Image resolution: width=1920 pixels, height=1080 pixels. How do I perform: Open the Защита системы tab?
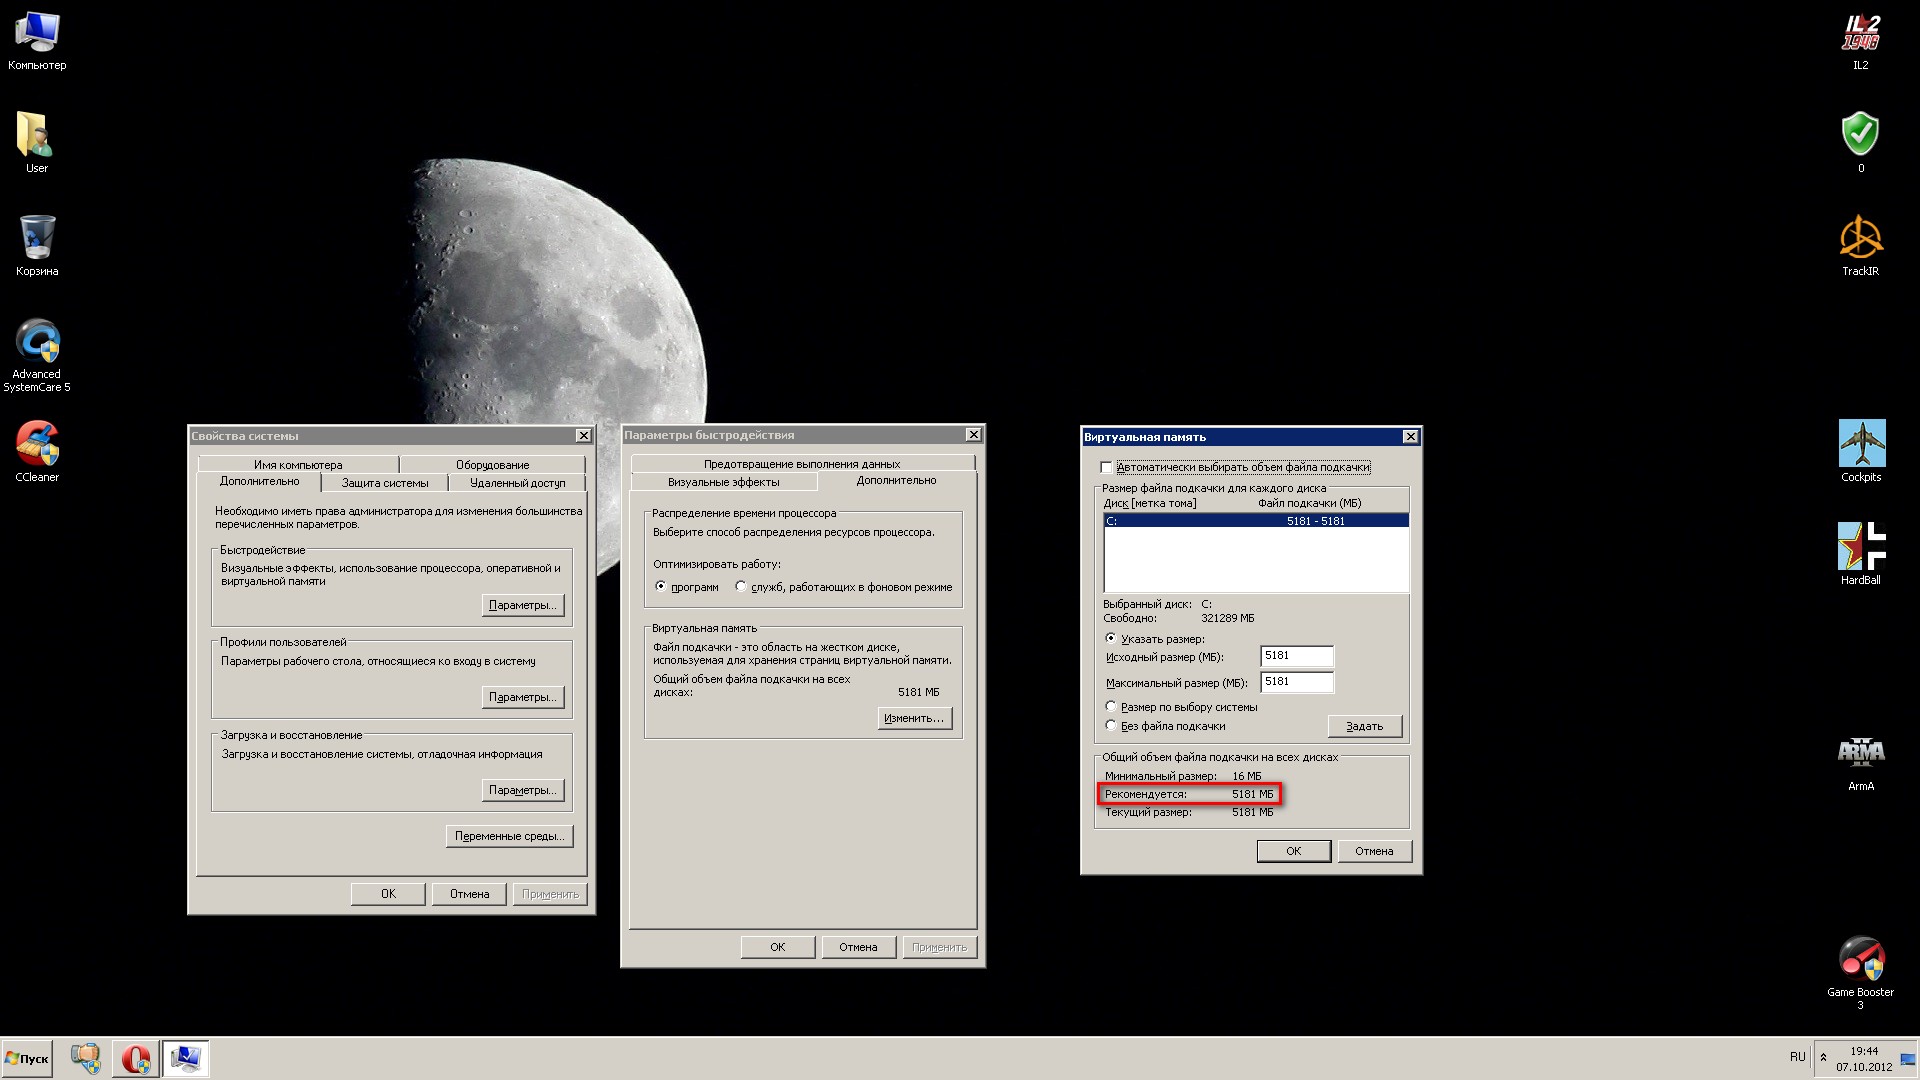coord(384,483)
